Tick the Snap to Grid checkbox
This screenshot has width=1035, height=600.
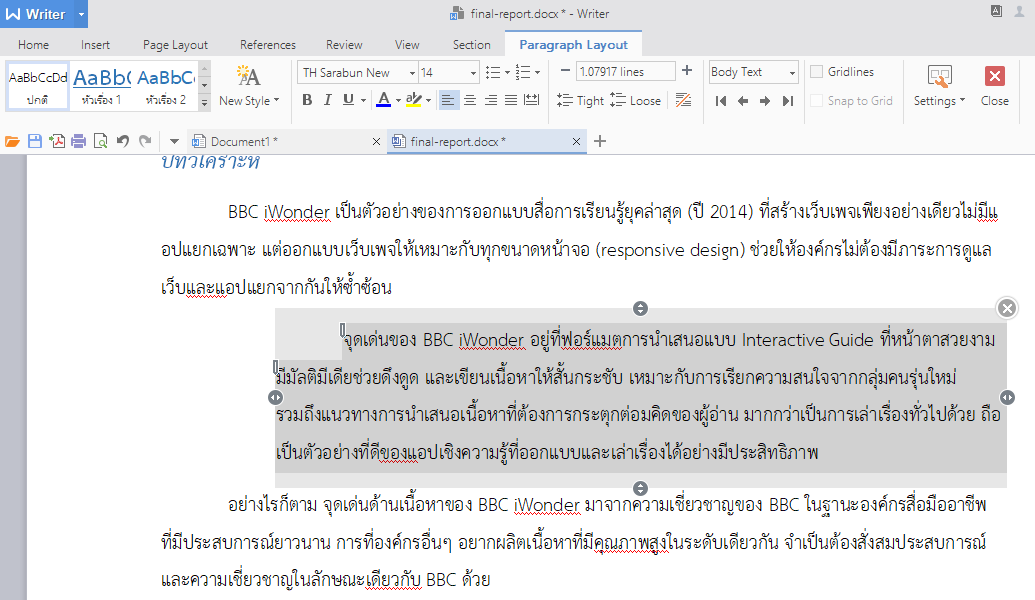(817, 101)
